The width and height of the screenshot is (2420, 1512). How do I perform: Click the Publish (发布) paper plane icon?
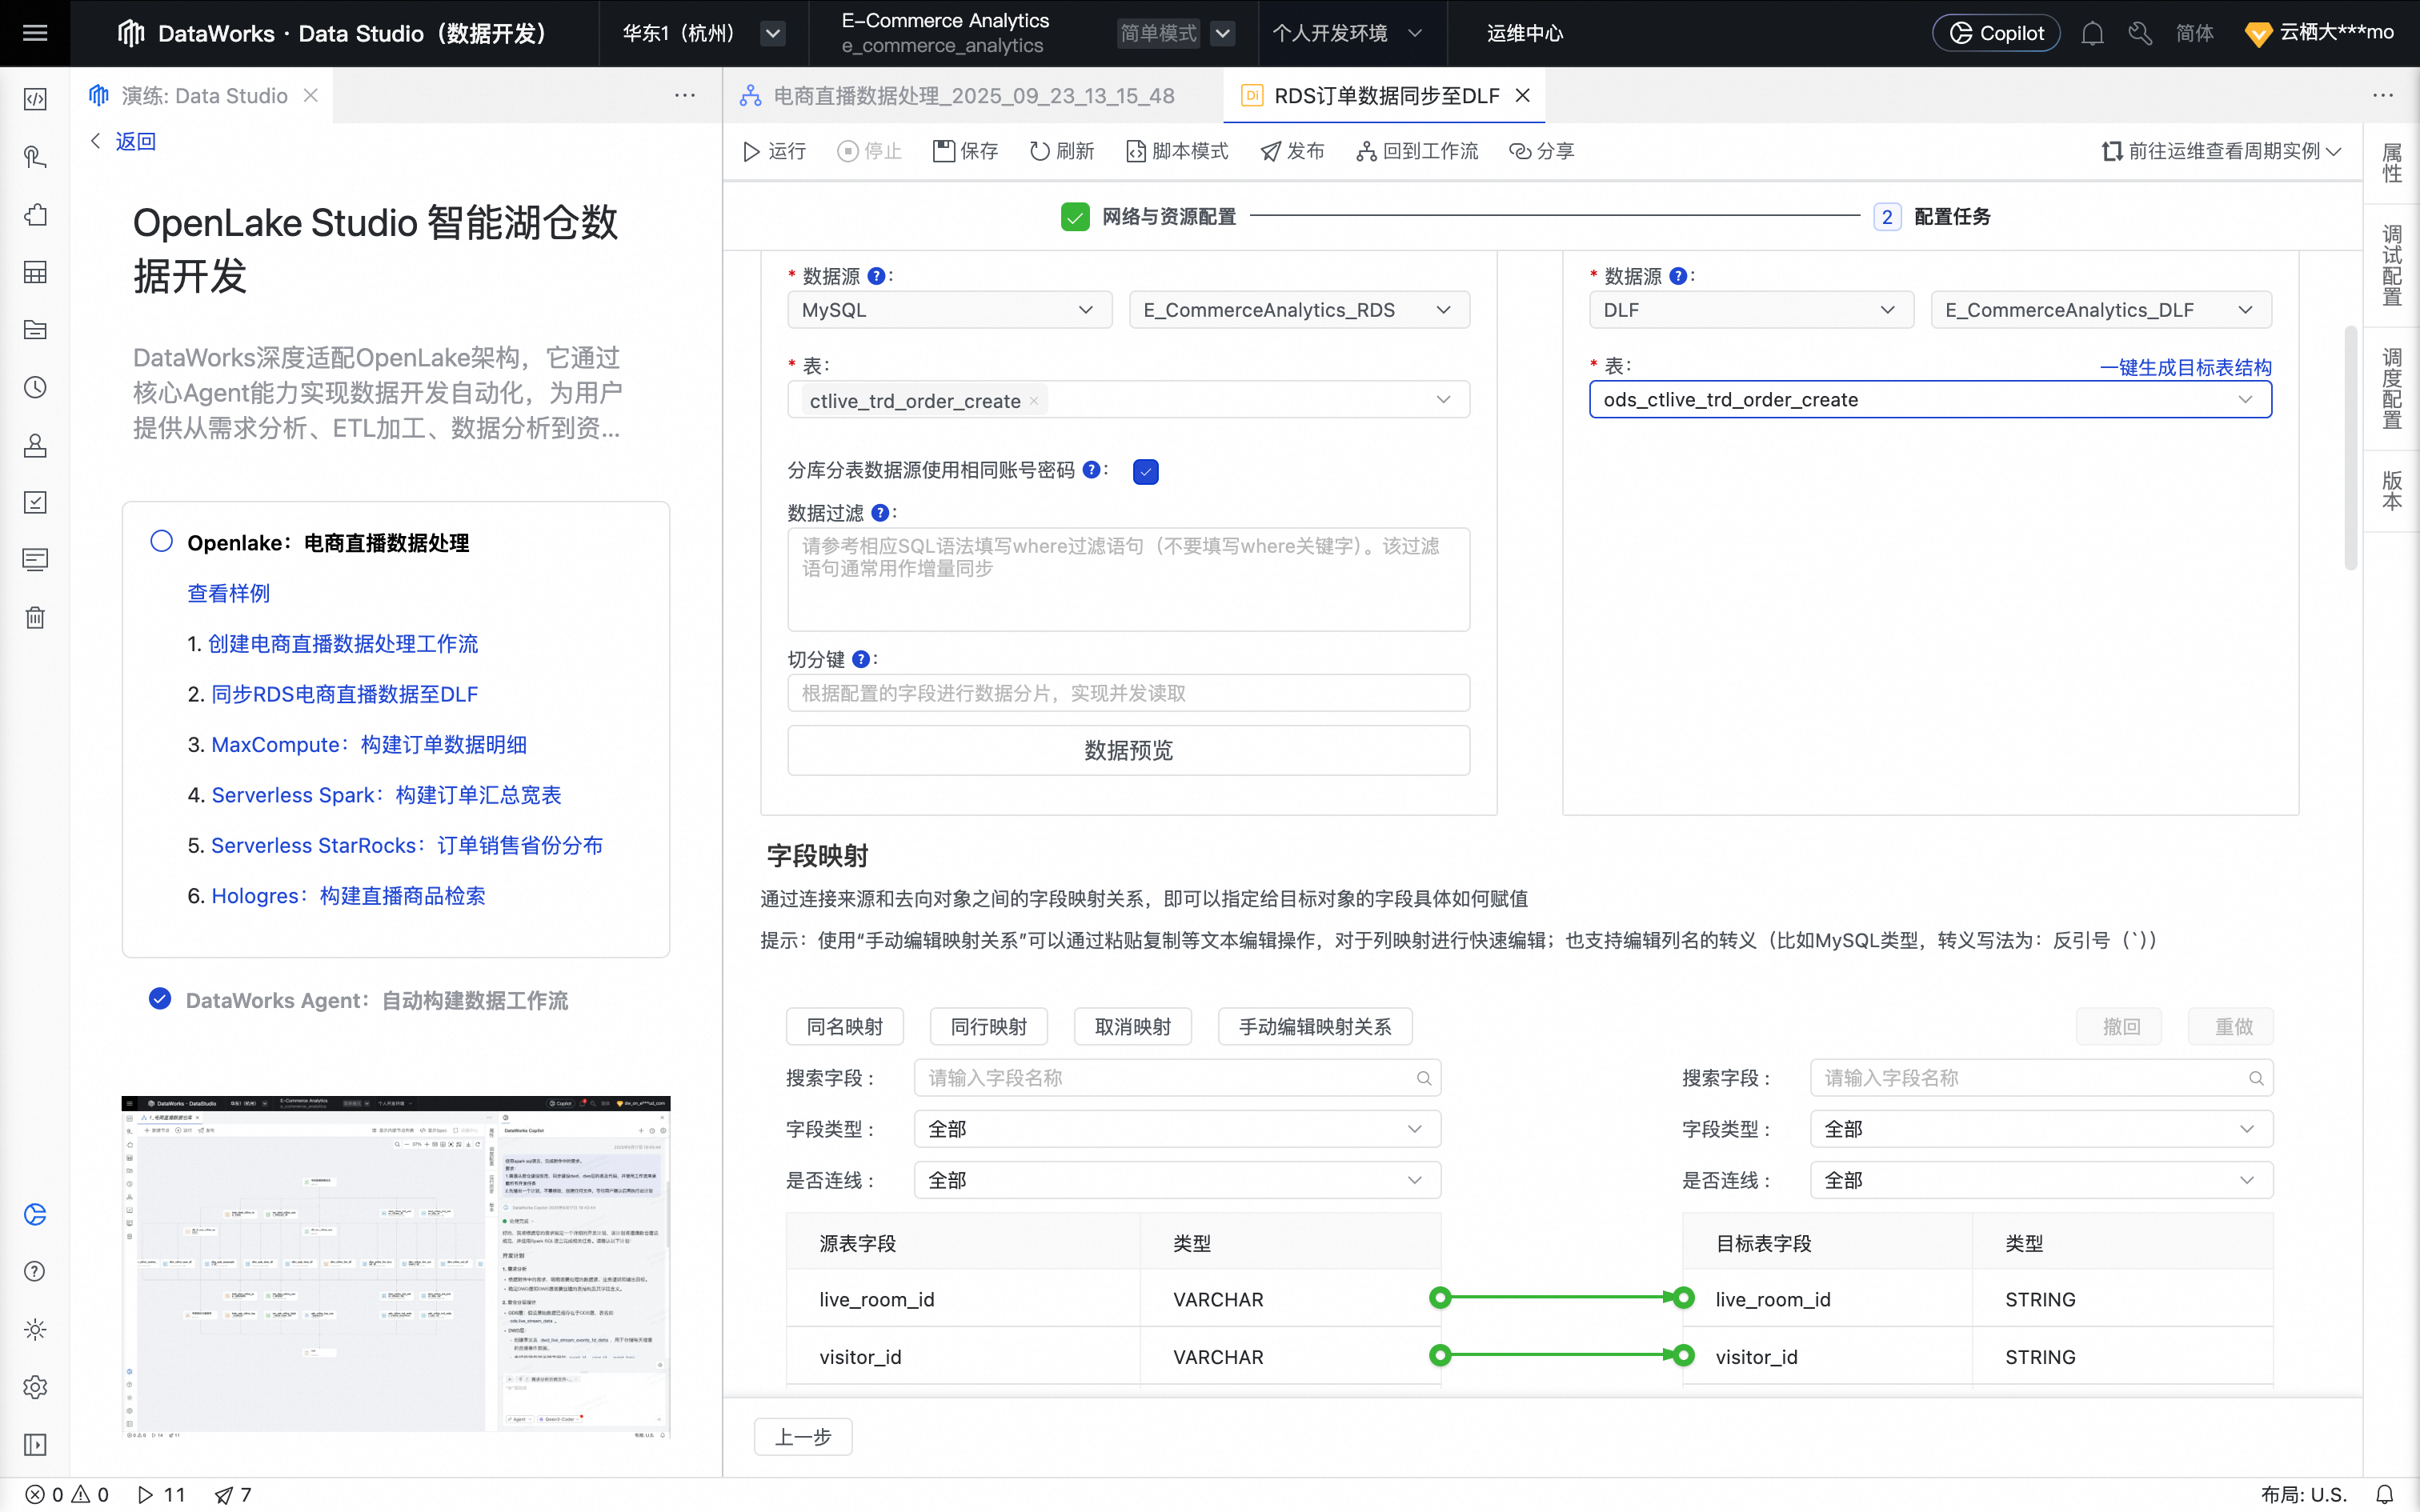click(1270, 151)
